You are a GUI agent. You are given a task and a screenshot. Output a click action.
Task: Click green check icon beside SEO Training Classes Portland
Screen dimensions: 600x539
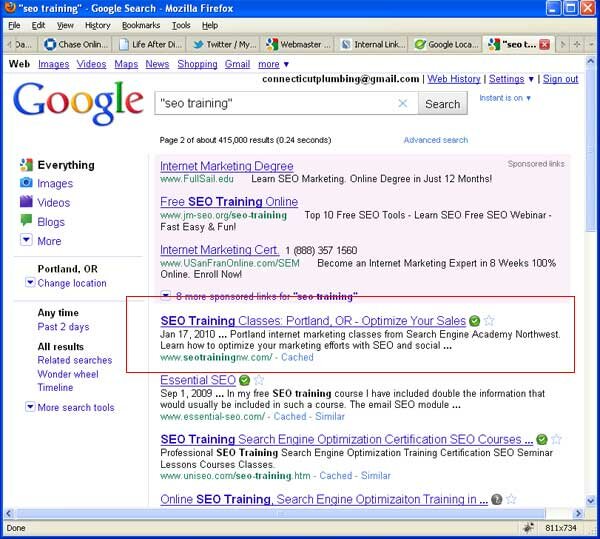pyautogui.click(x=474, y=321)
